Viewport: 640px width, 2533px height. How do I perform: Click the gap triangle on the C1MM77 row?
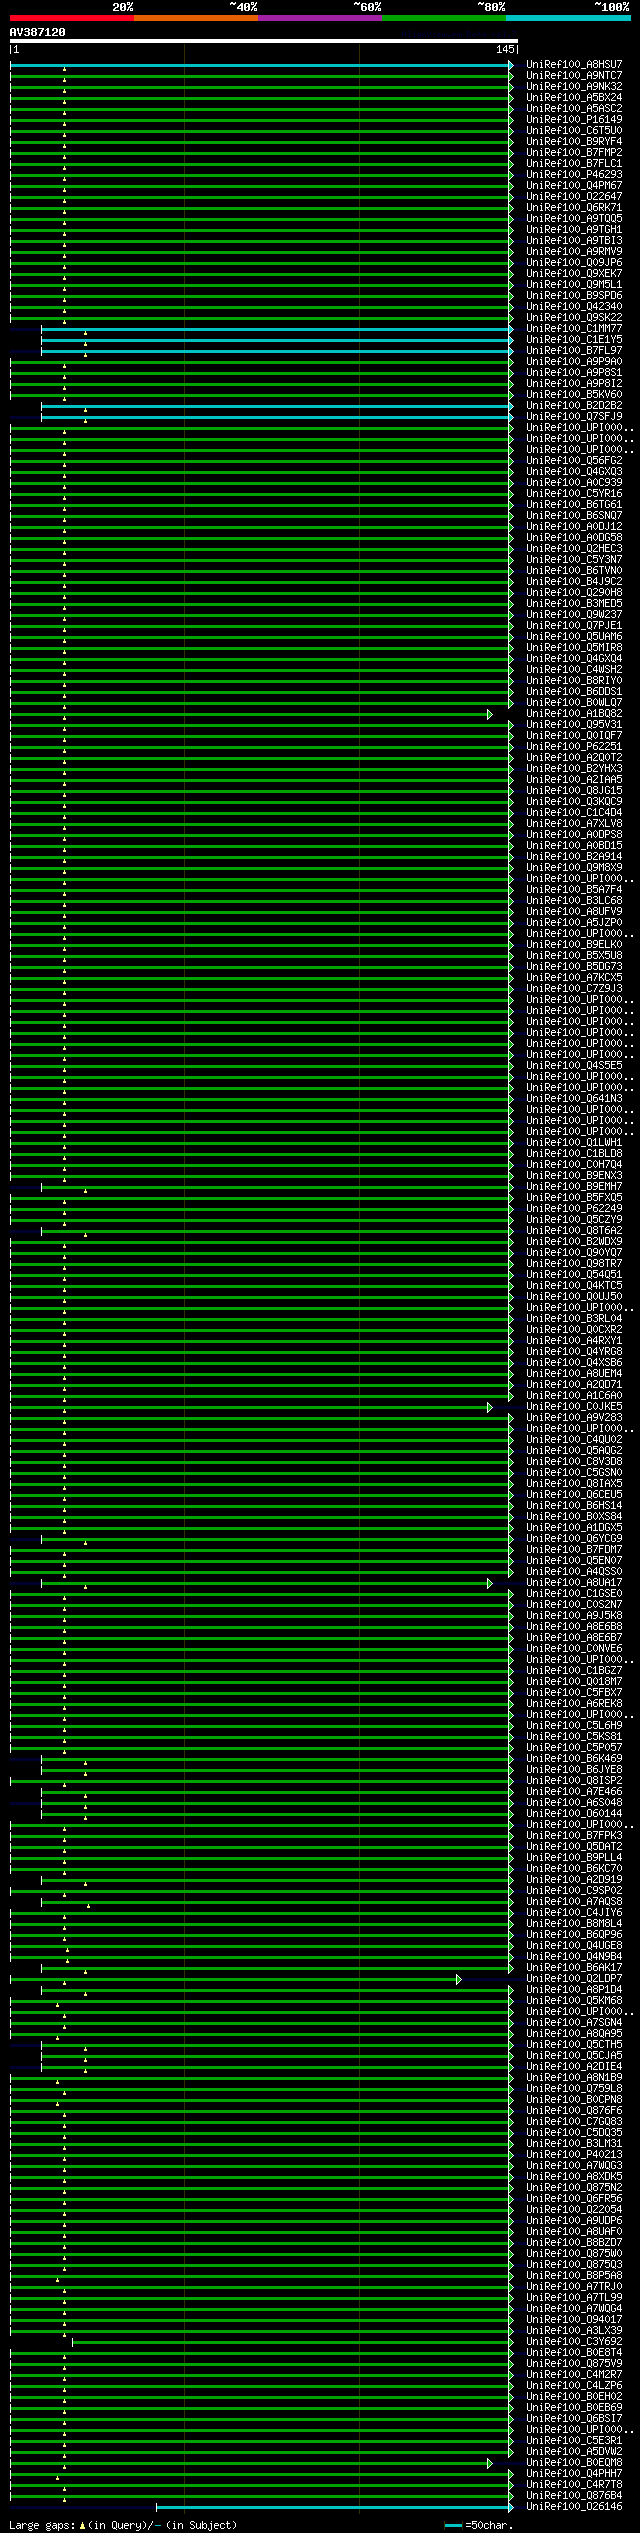coord(85,333)
